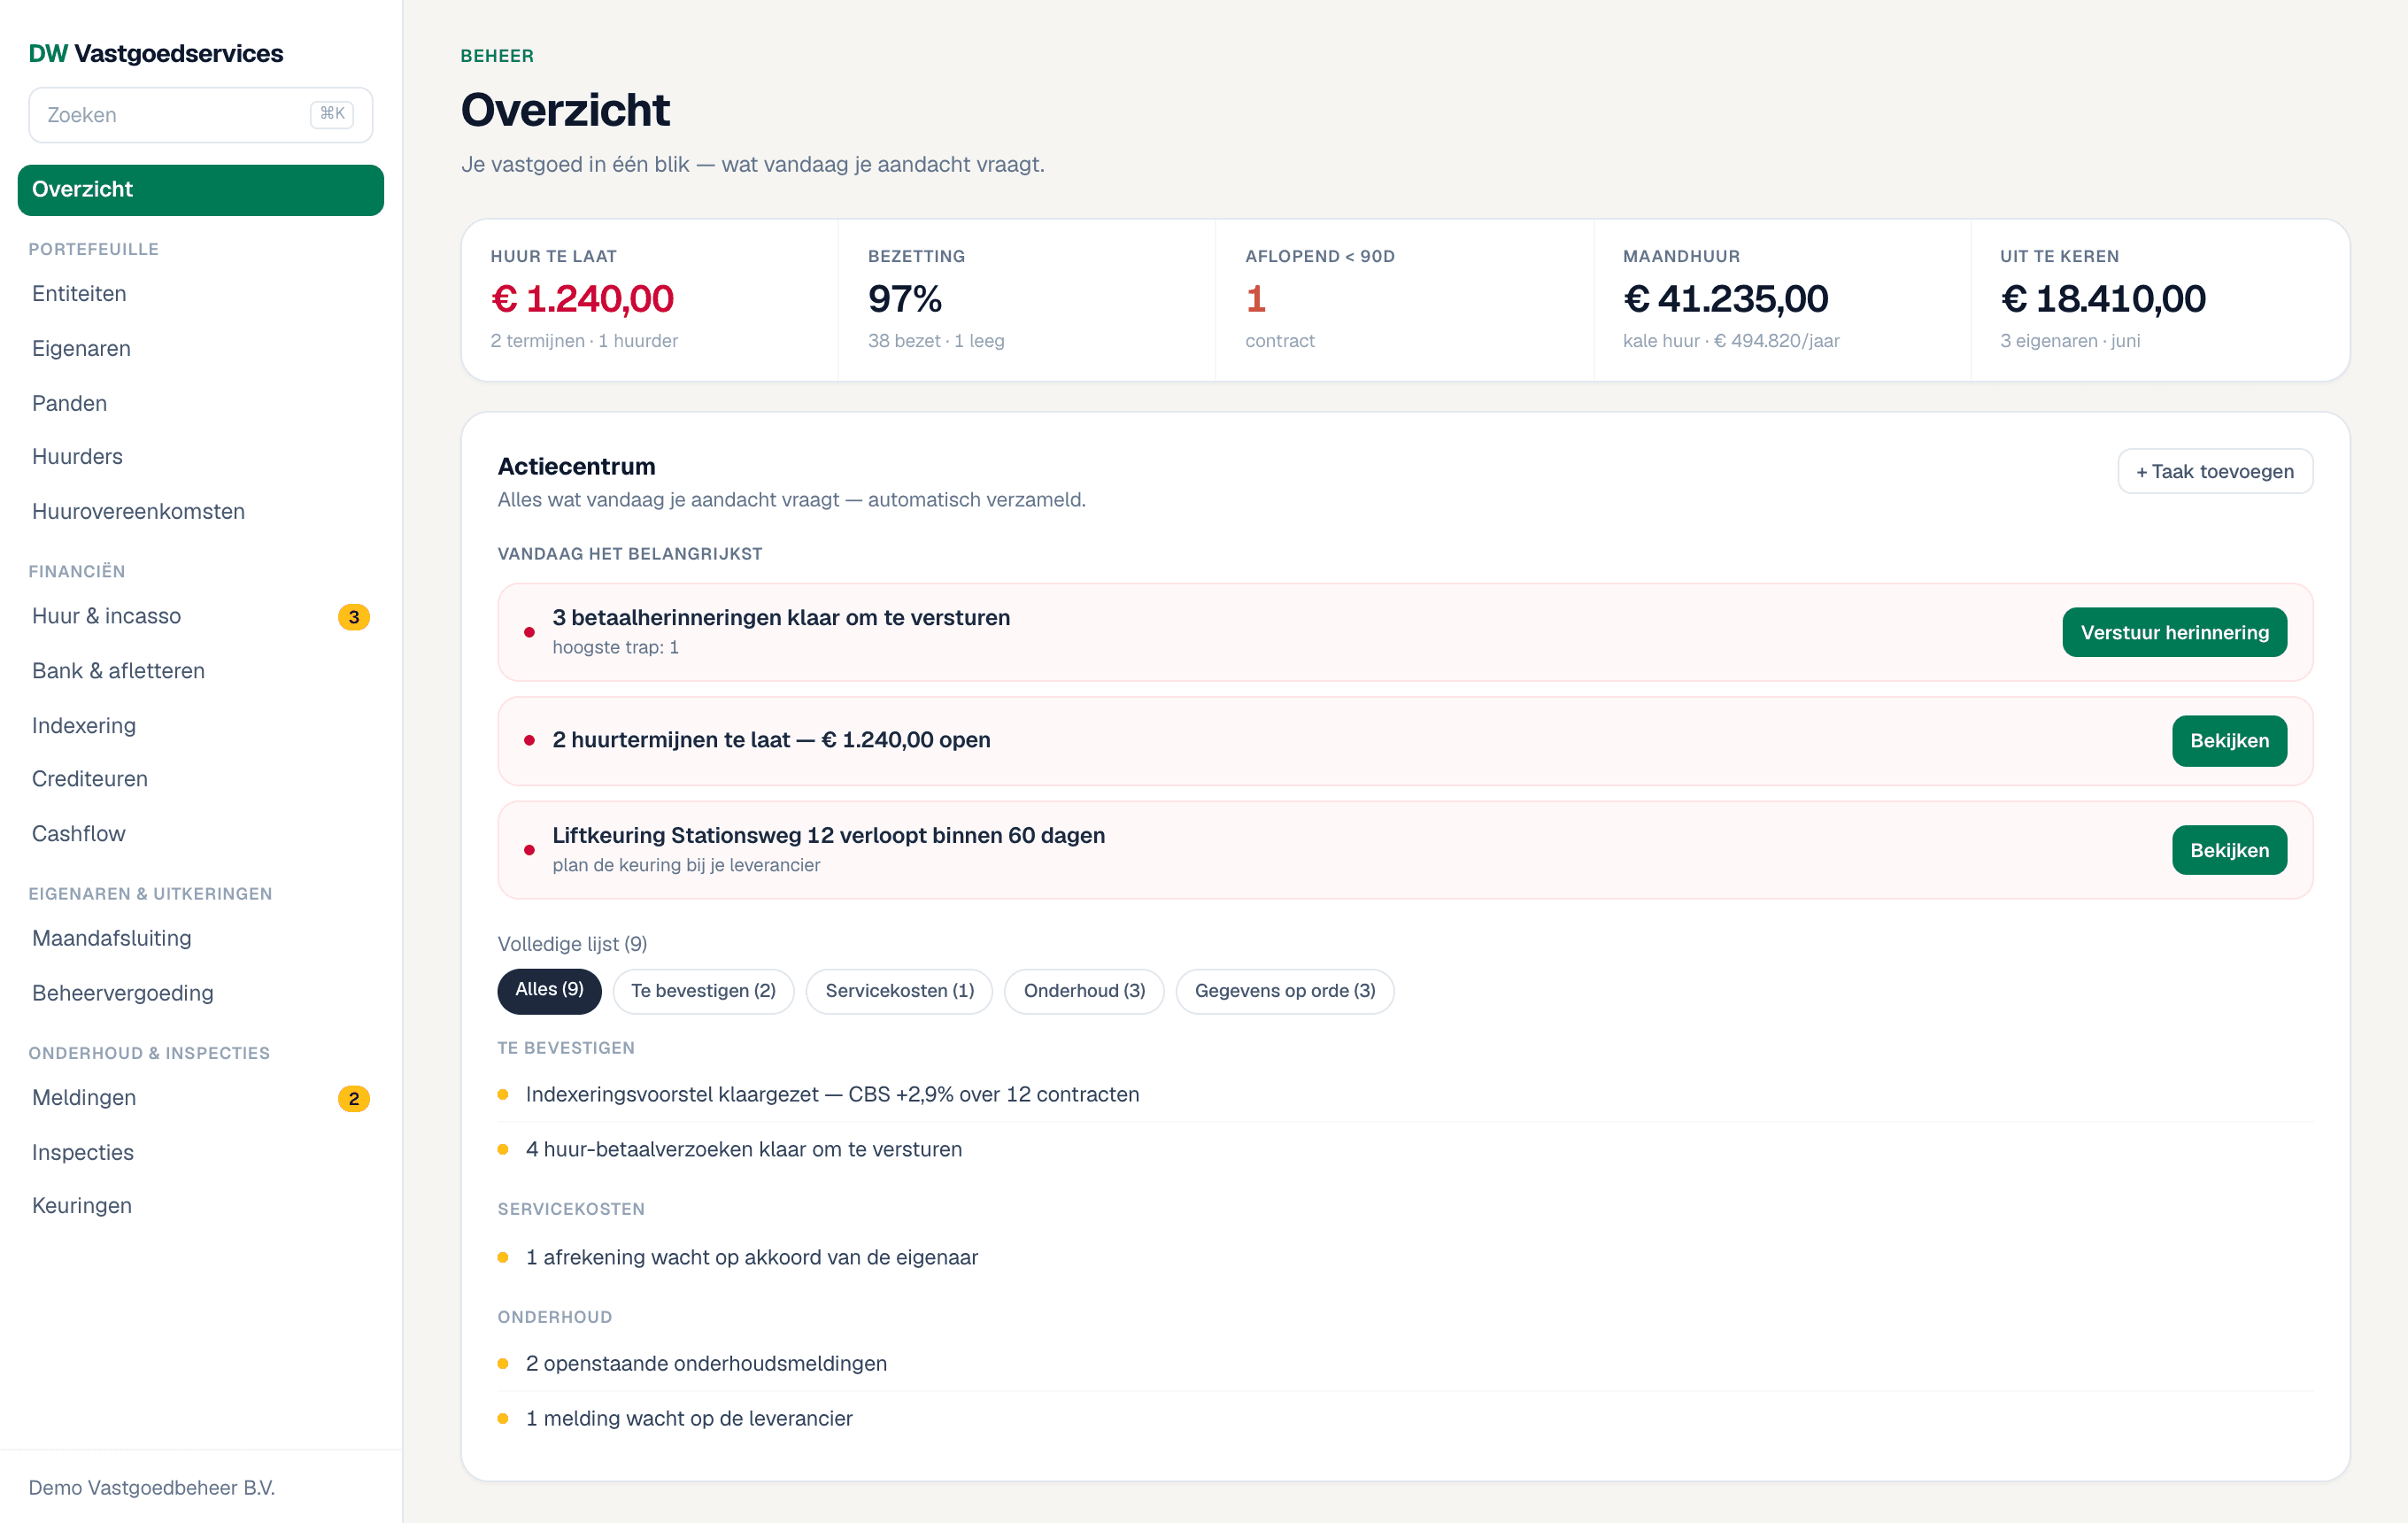Screen dimensions: 2408x1523
Task: Switch to Onderhoud (3) filter
Action: [x=1084, y=990]
